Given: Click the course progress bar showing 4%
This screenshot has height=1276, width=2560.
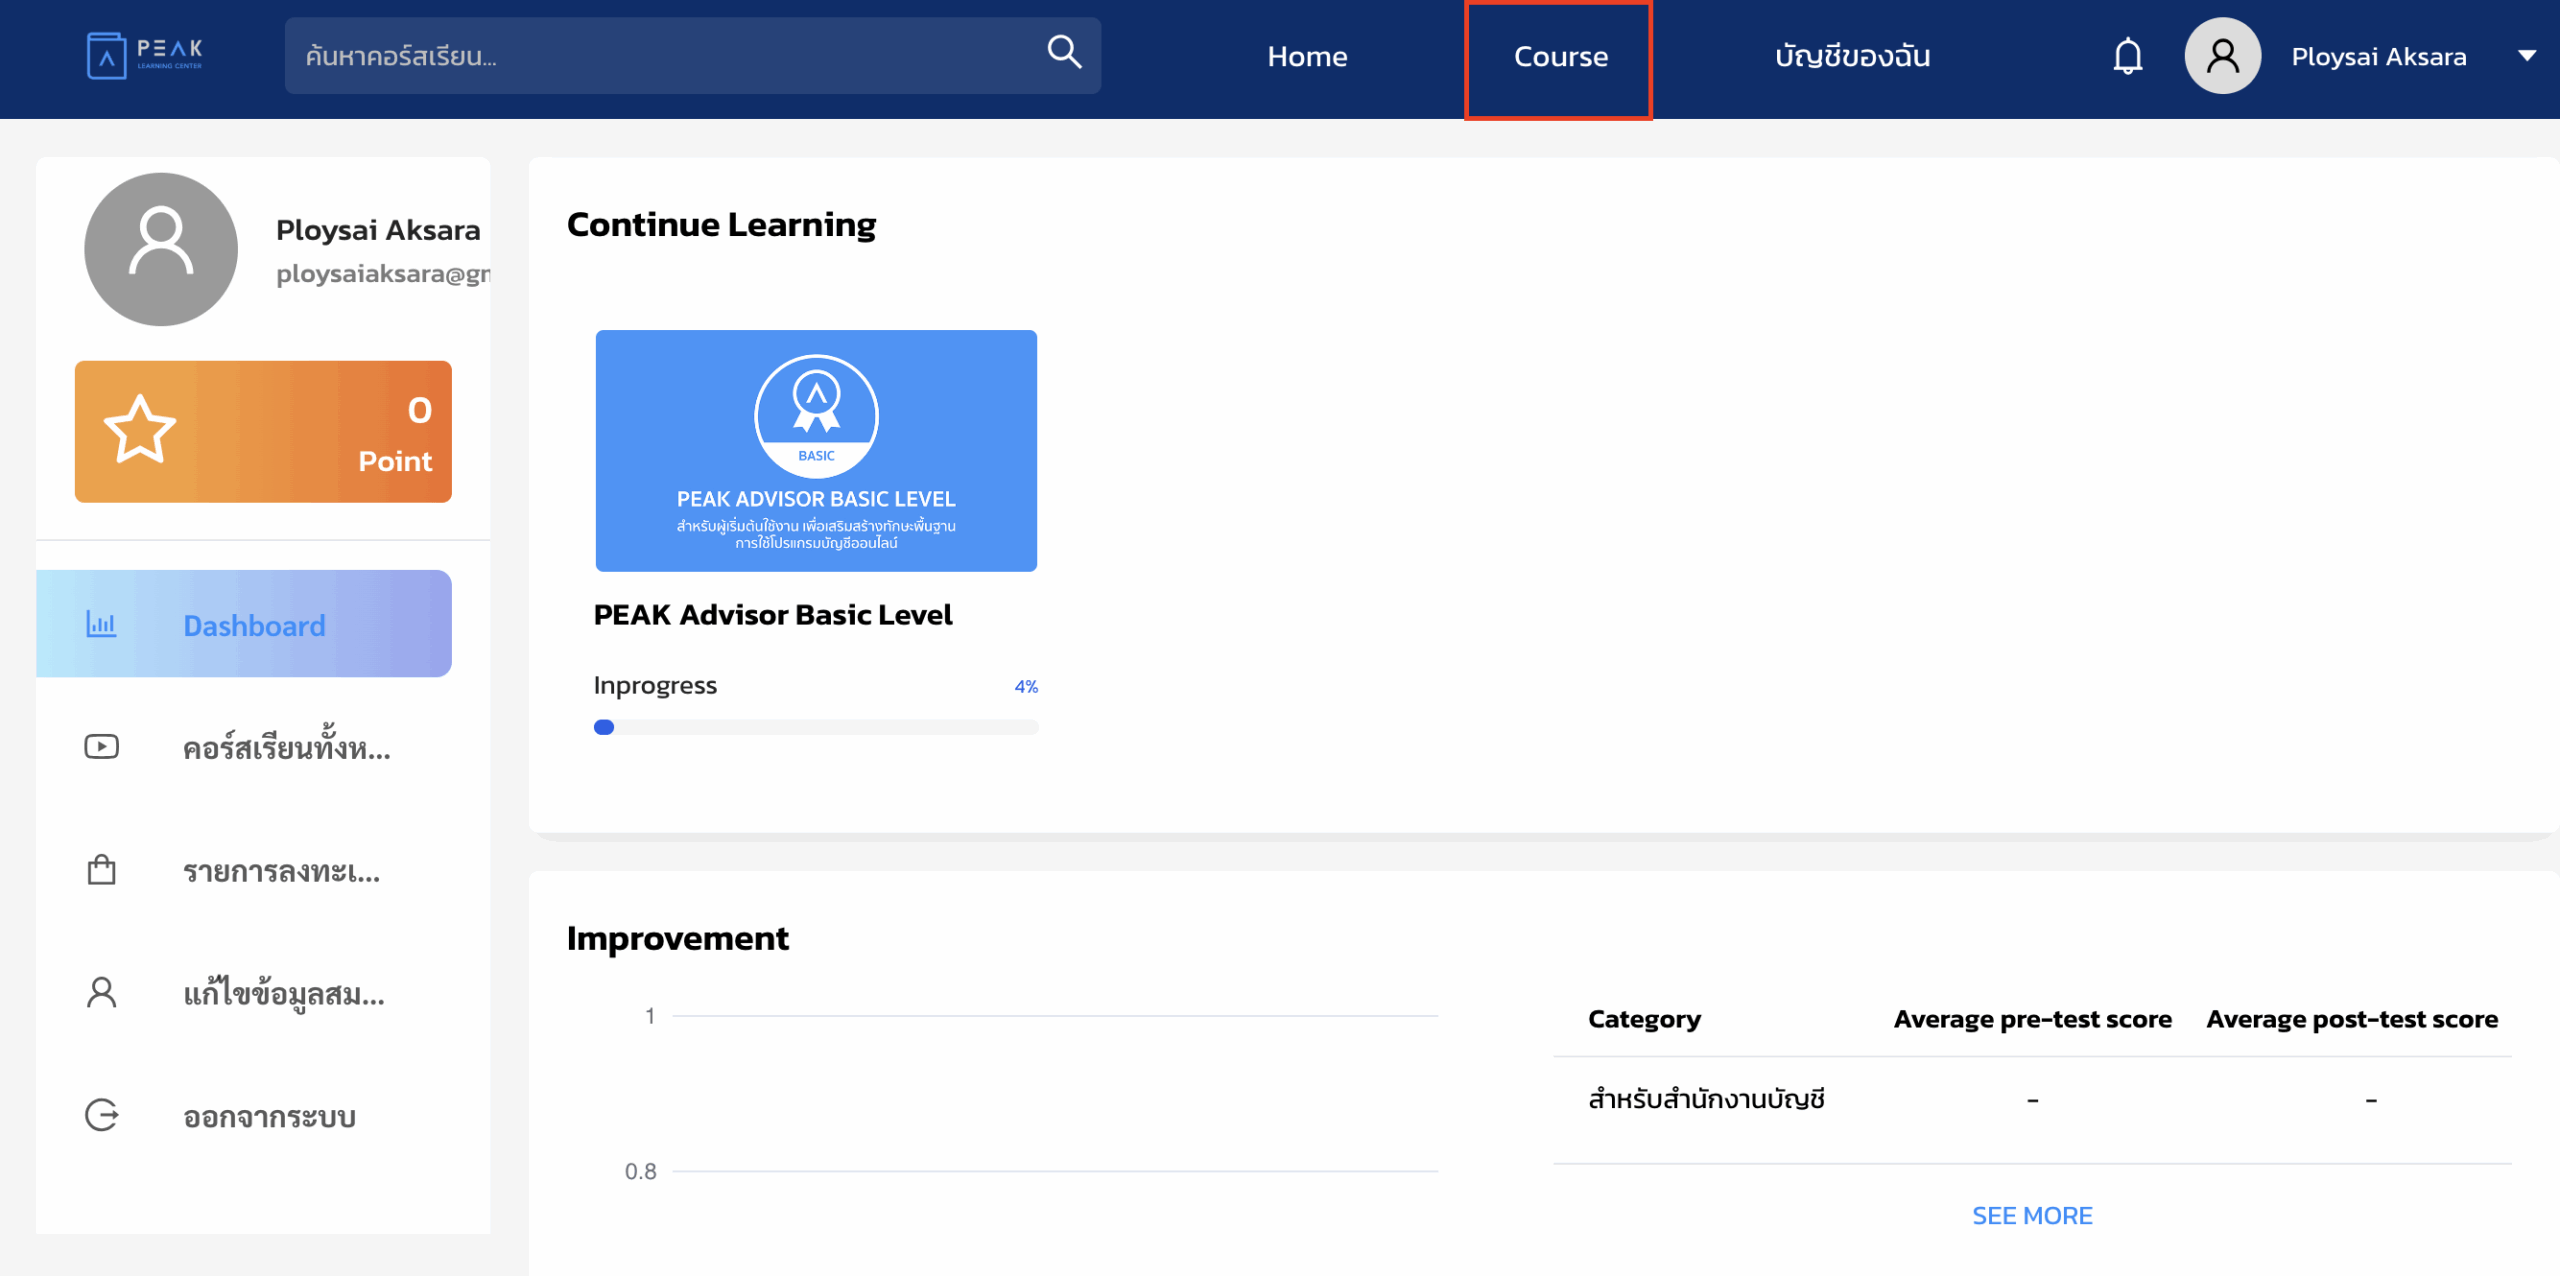Looking at the screenshot, I should (816, 727).
